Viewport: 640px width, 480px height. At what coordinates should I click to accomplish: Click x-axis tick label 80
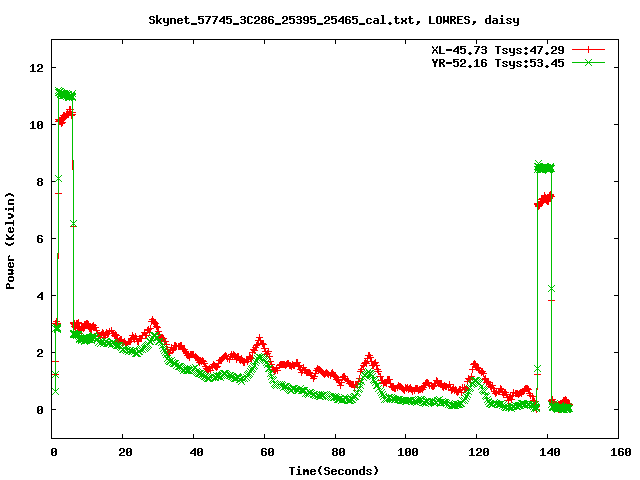[338, 452]
